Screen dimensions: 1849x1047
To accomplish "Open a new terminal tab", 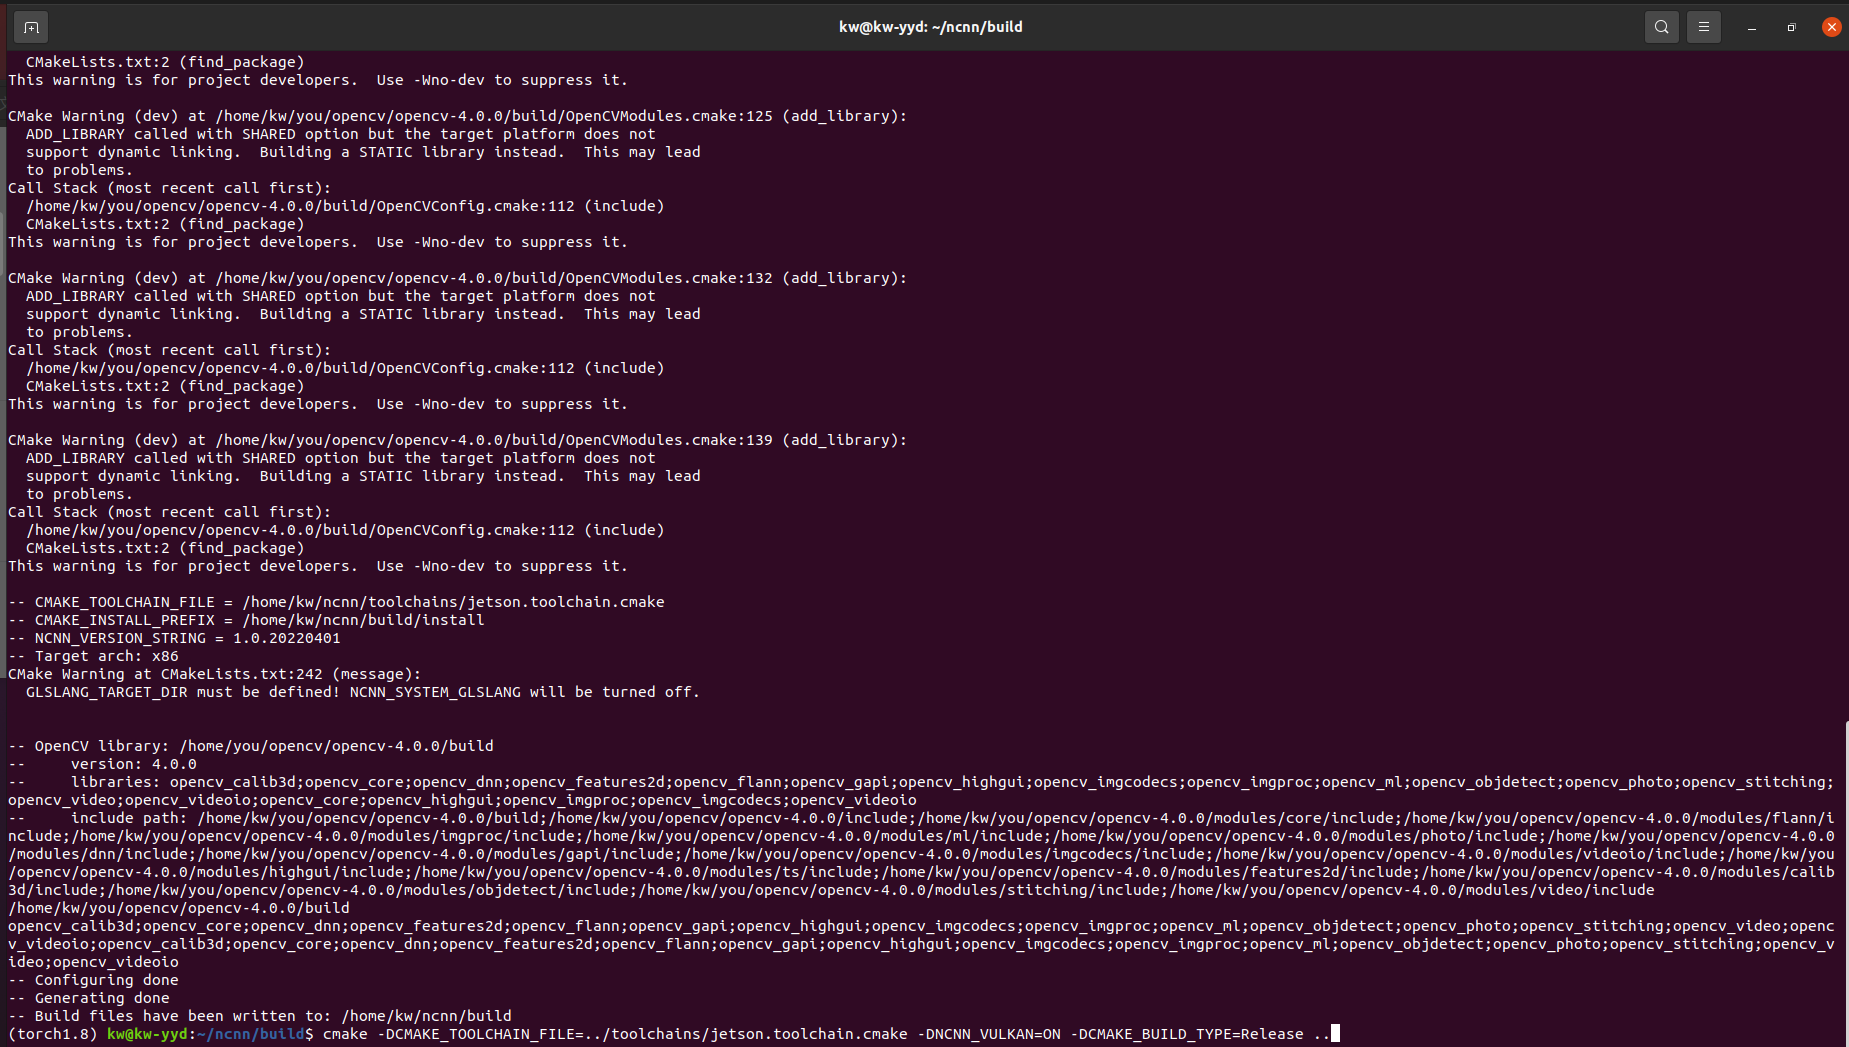I will pyautogui.click(x=31, y=27).
